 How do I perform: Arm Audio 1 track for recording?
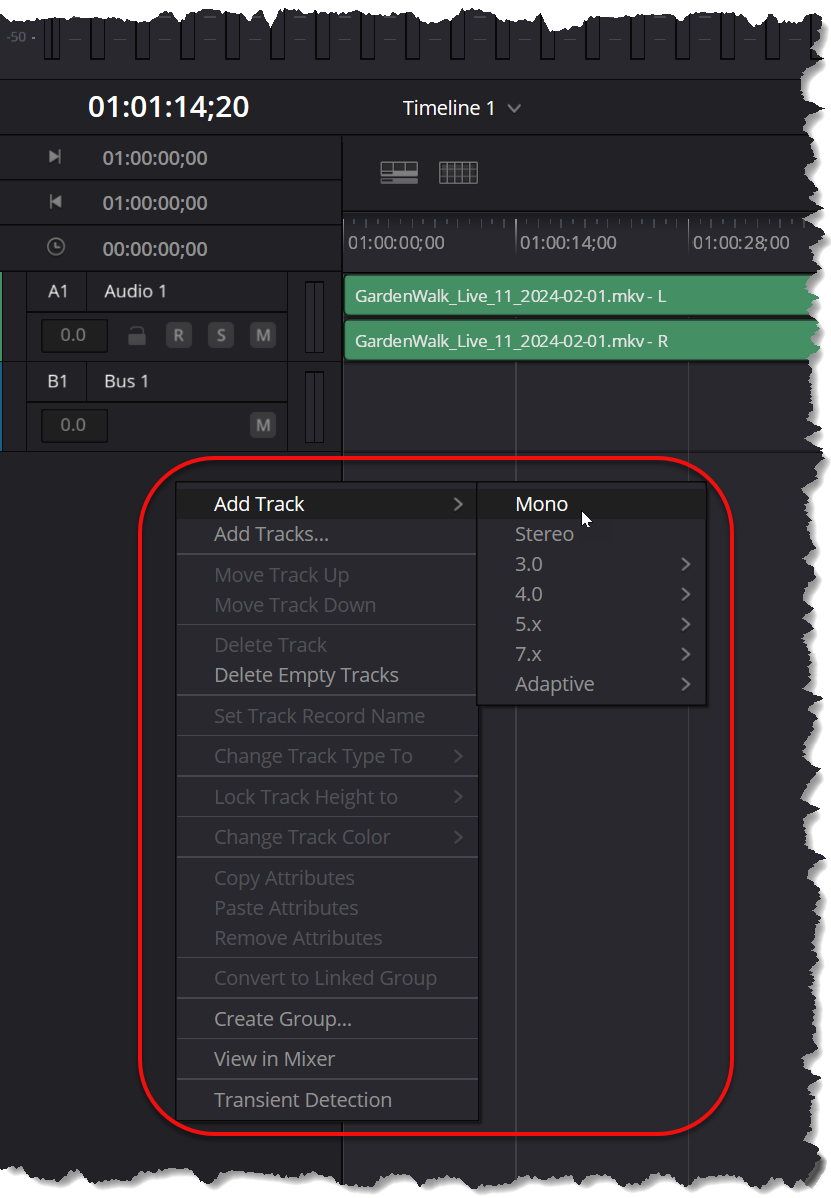[x=178, y=336]
